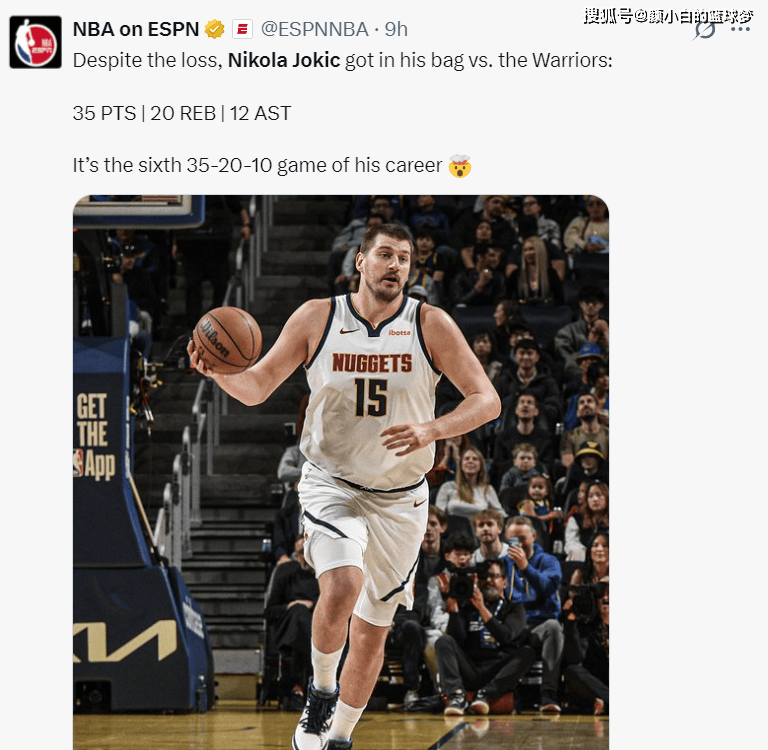Open the Jokic game photo
Viewport: 768px width, 750px height.
coord(341,472)
